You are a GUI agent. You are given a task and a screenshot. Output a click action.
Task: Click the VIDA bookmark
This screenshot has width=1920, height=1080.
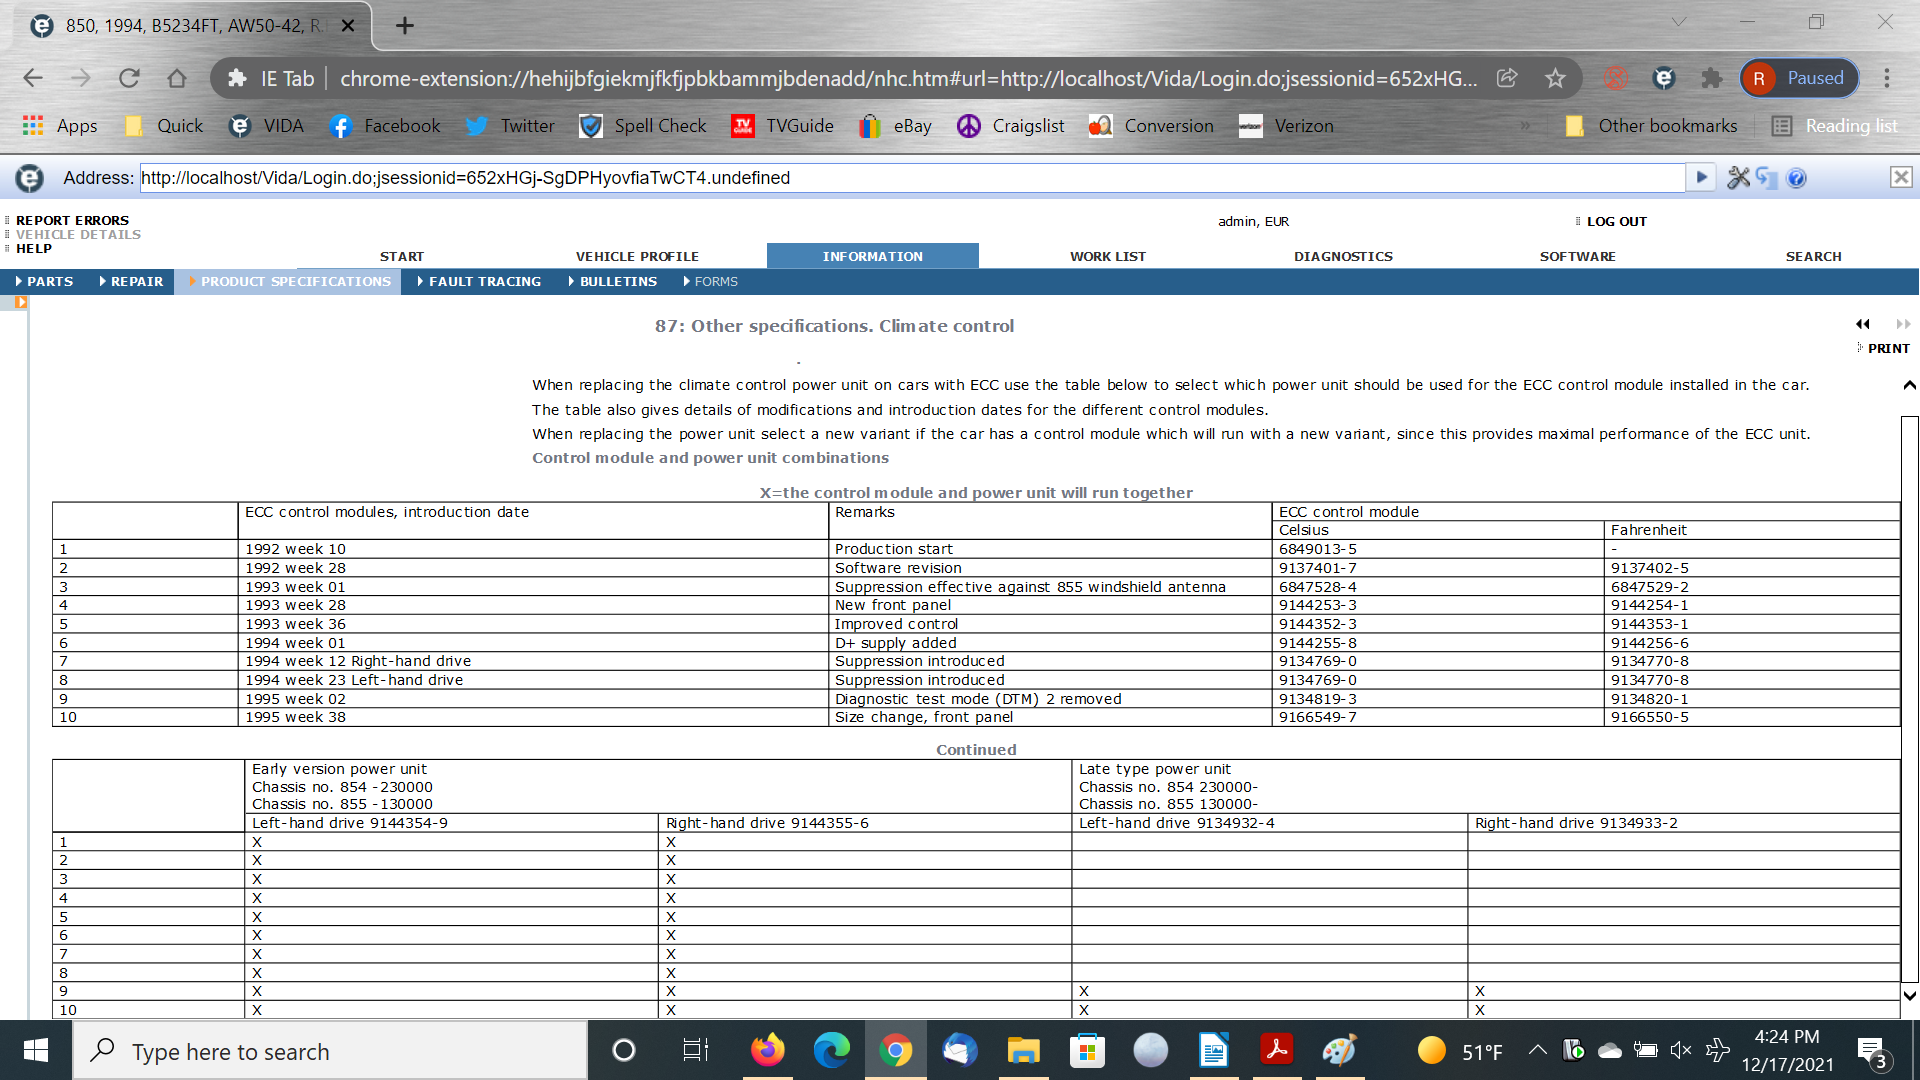267,126
